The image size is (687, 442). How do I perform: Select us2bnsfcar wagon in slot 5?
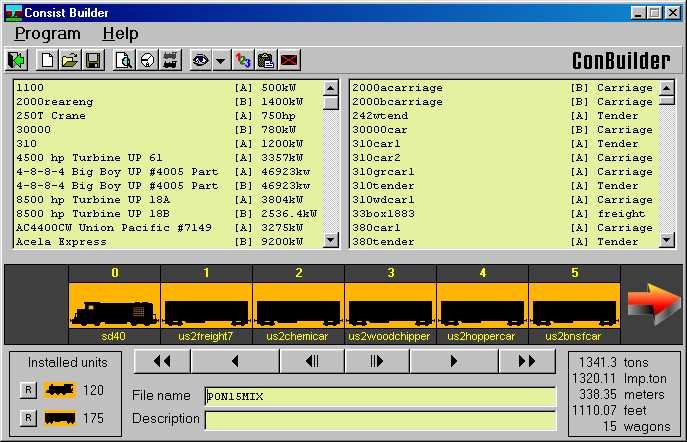[x=574, y=305]
